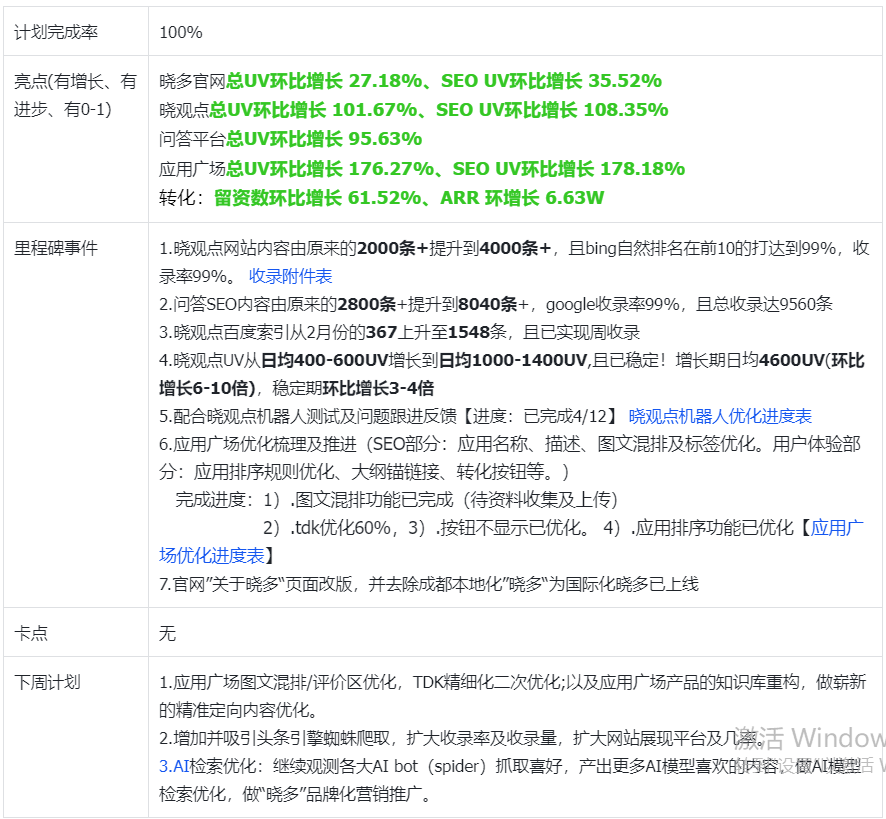Click the 完成进度: 1).图文混排功能已完成 line
The image size is (886, 819).
pyautogui.click(x=396, y=500)
